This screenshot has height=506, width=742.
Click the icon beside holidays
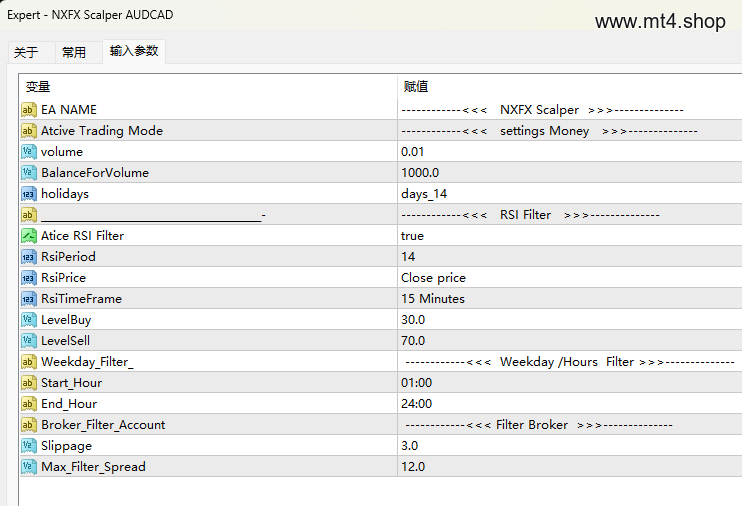click(x=29, y=194)
